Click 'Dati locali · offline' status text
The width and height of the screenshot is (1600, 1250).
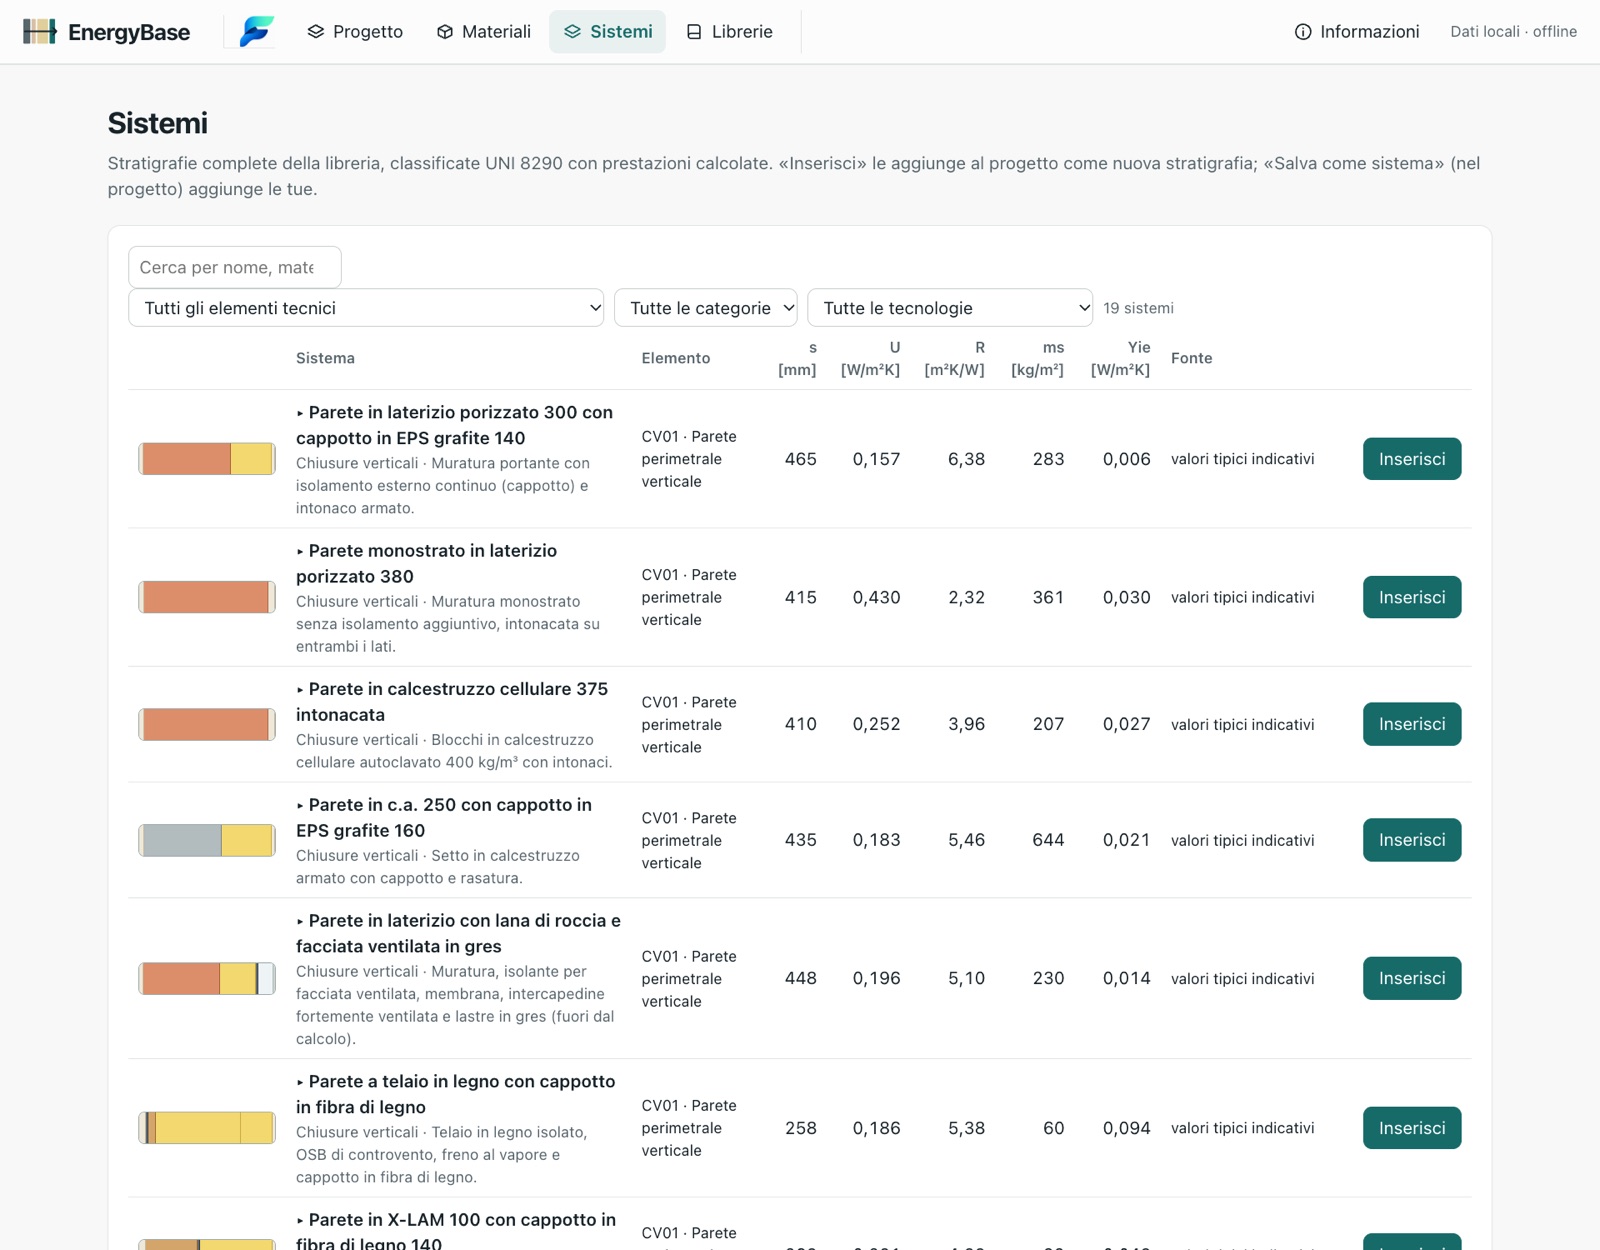[x=1514, y=32]
